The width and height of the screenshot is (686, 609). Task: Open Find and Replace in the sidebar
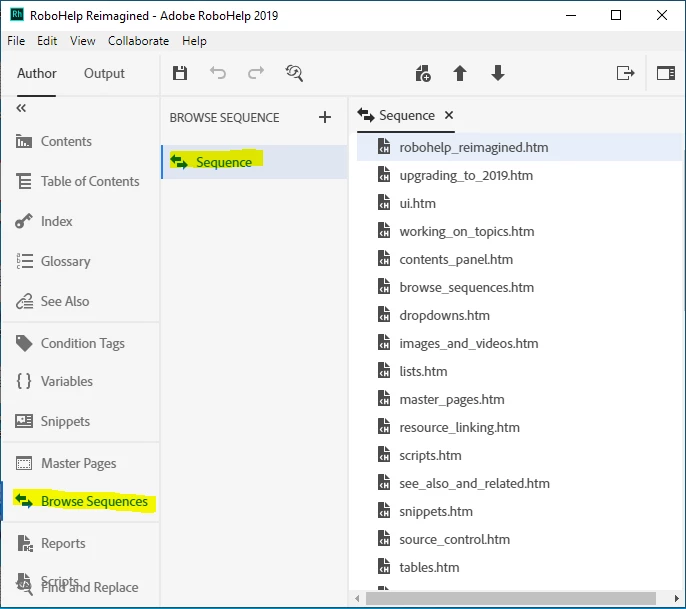pos(90,588)
